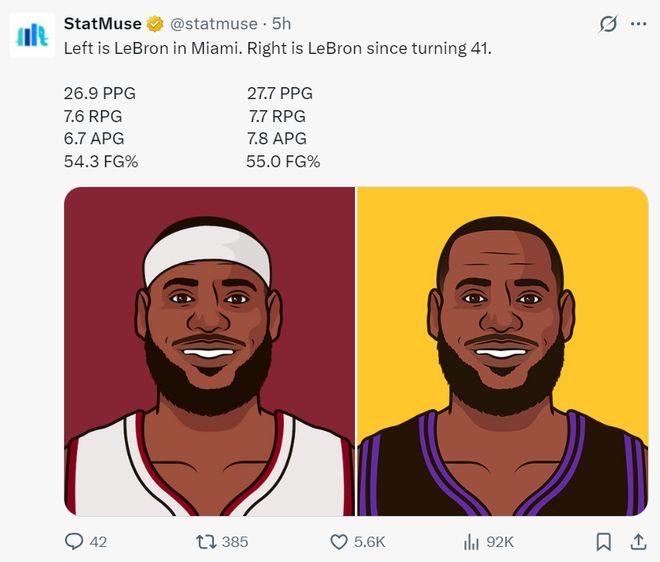Like the post with the heart icon

339,541
